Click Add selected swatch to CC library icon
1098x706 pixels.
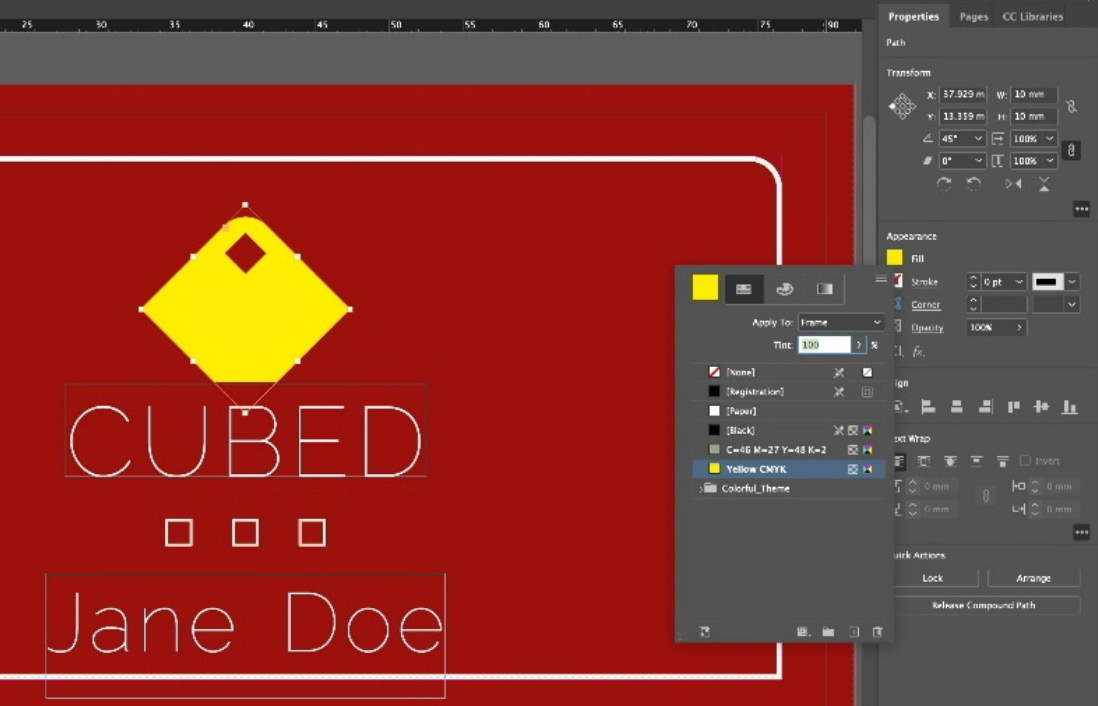[704, 632]
